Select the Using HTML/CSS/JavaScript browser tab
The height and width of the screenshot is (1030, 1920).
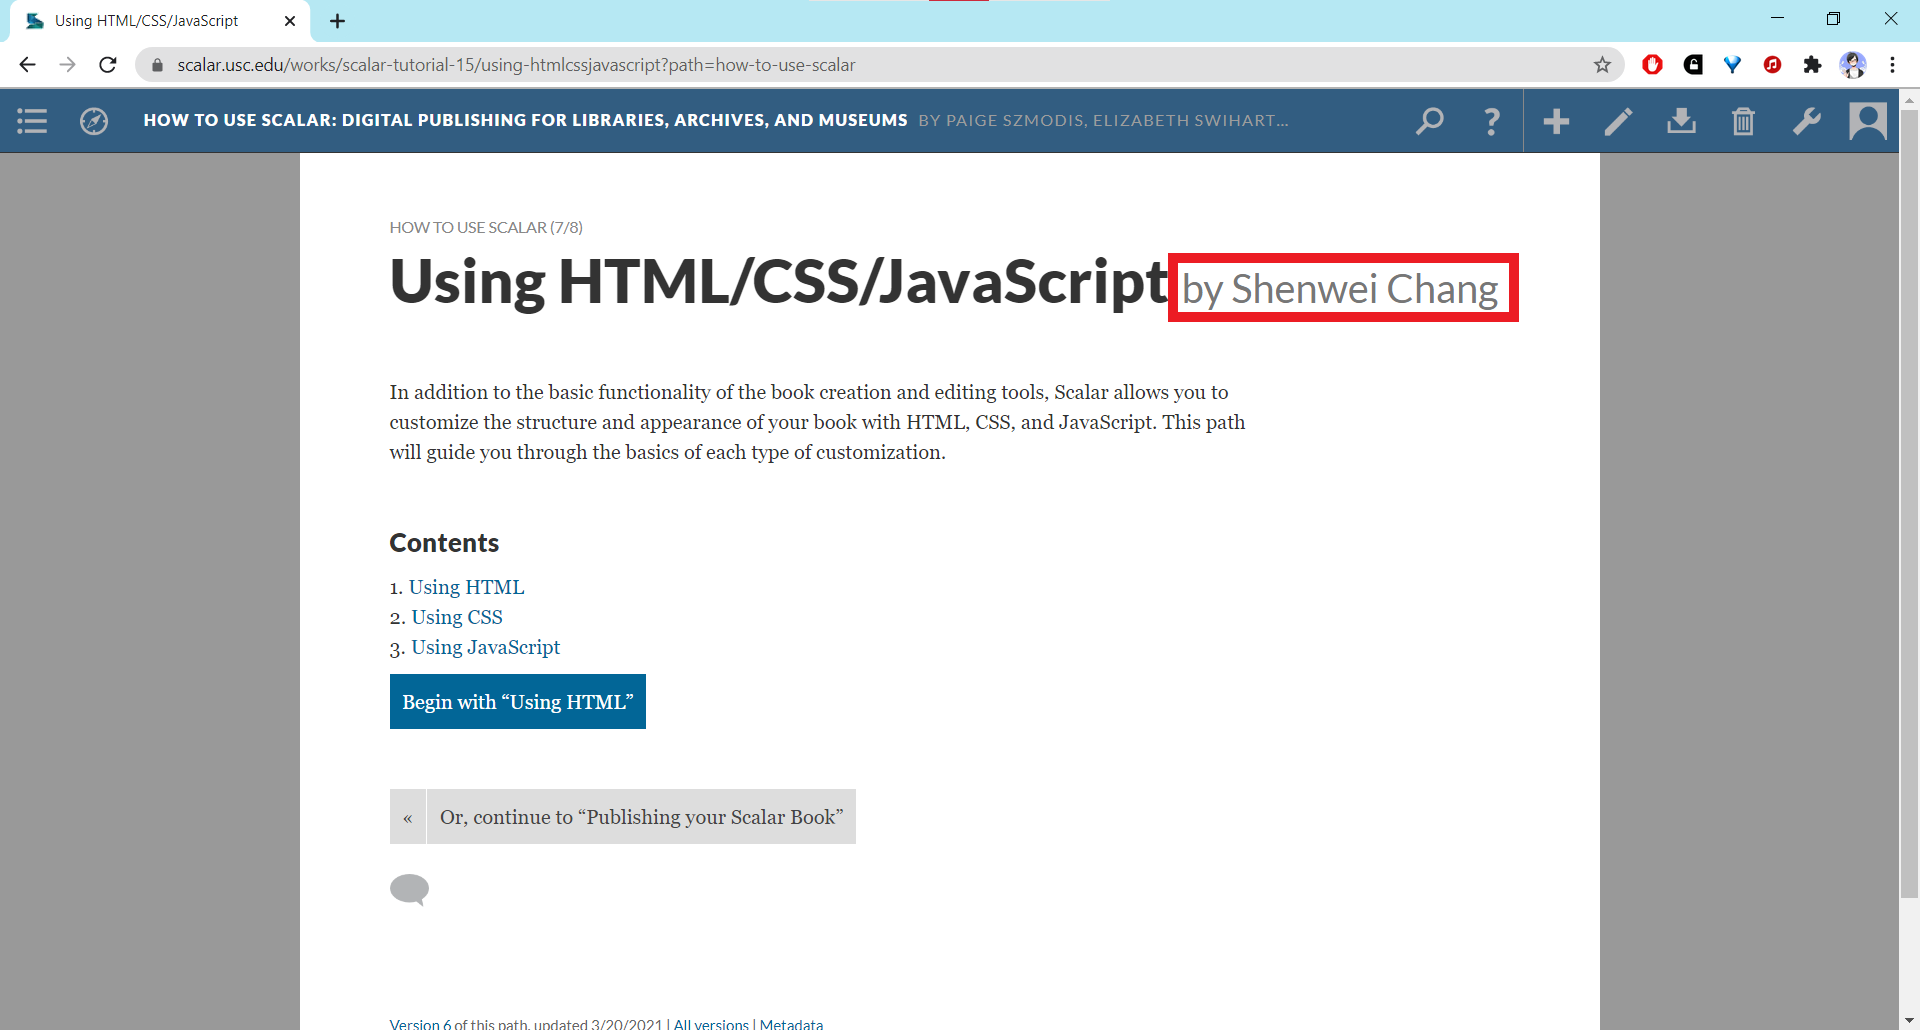pyautogui.click(x=150, y=21)
